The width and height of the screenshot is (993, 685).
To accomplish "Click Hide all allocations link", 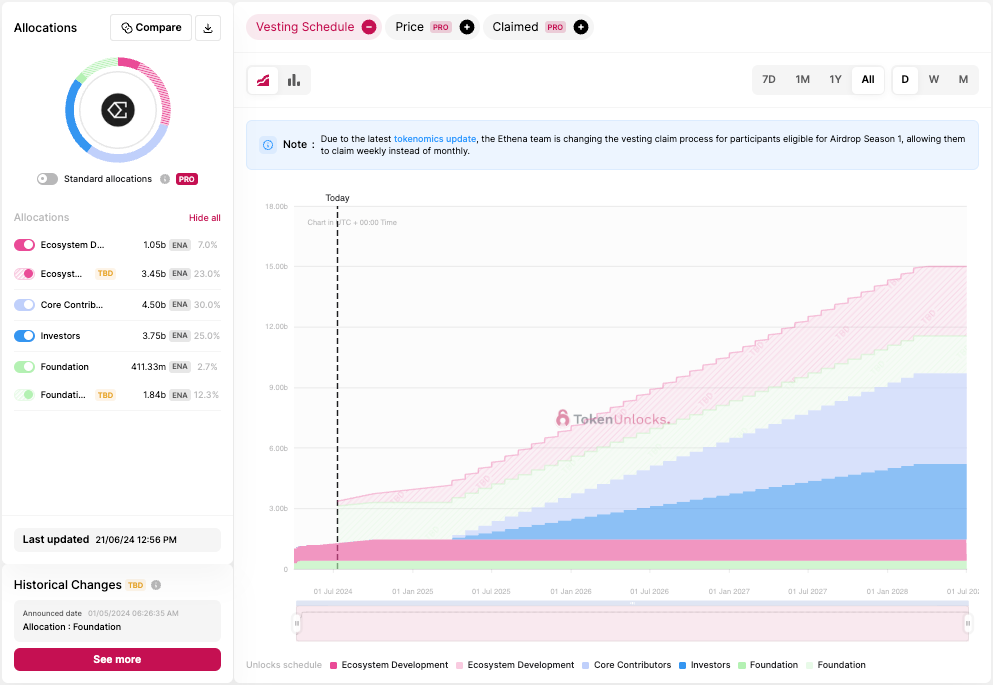I will (205, 218).
